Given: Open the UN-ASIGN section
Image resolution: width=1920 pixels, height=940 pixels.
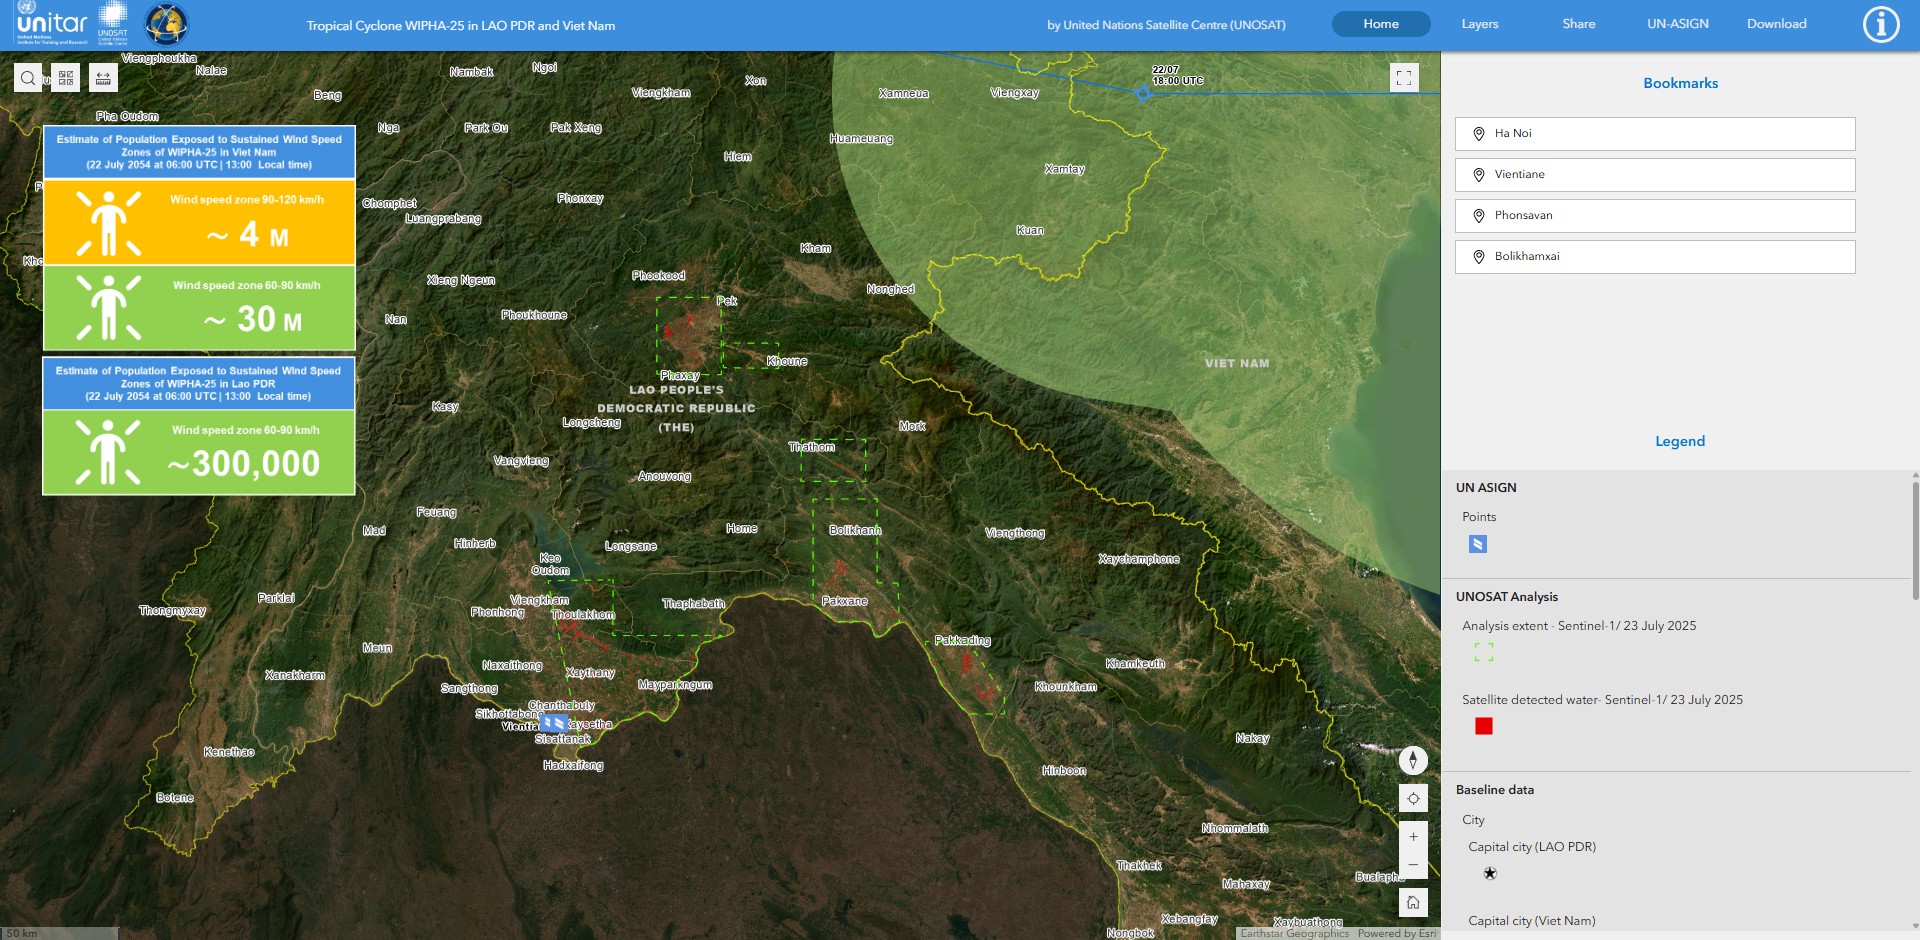Looking at the screenshot, I should [1677, 24].
